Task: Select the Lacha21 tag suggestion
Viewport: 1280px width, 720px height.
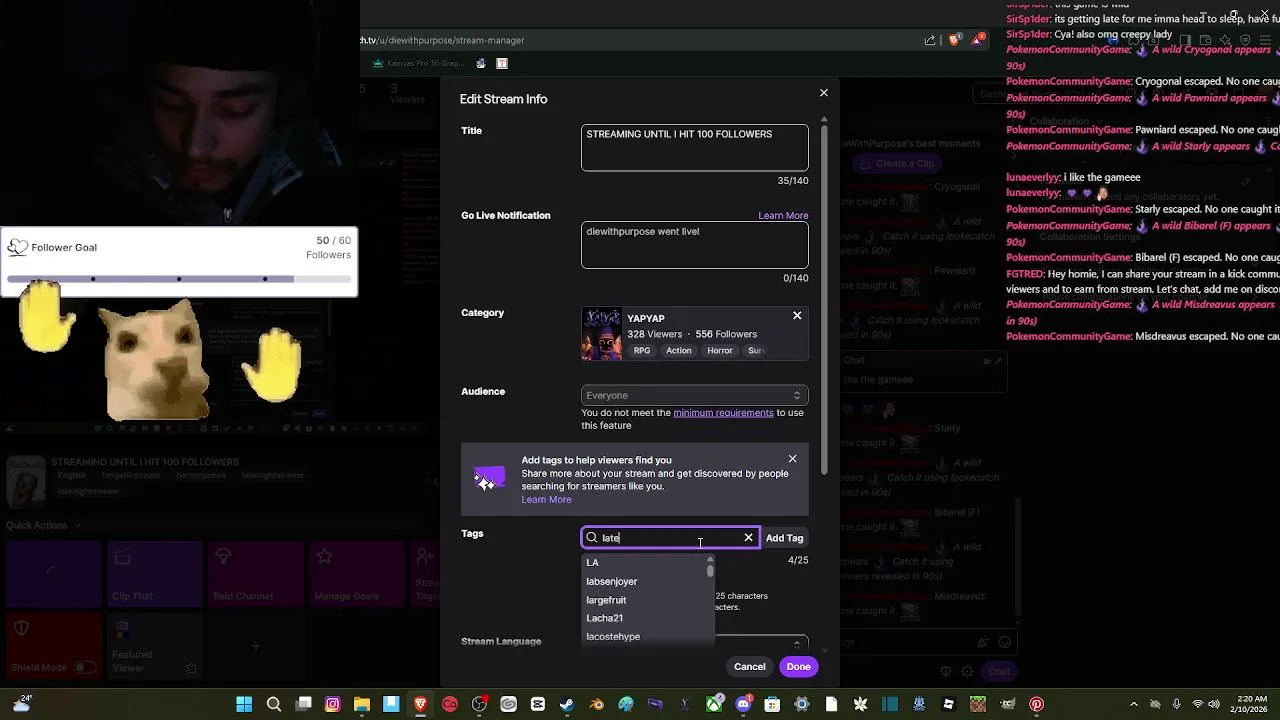Action: pyautogui.click(x=645, y=618)
